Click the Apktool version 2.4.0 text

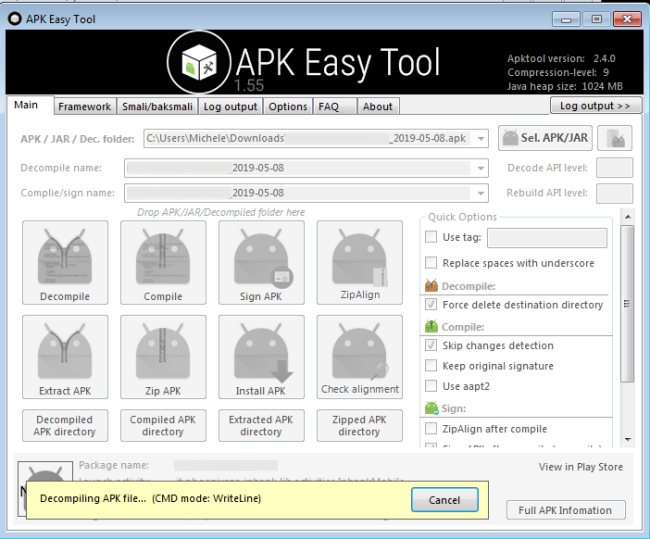[x=561, y=58]
